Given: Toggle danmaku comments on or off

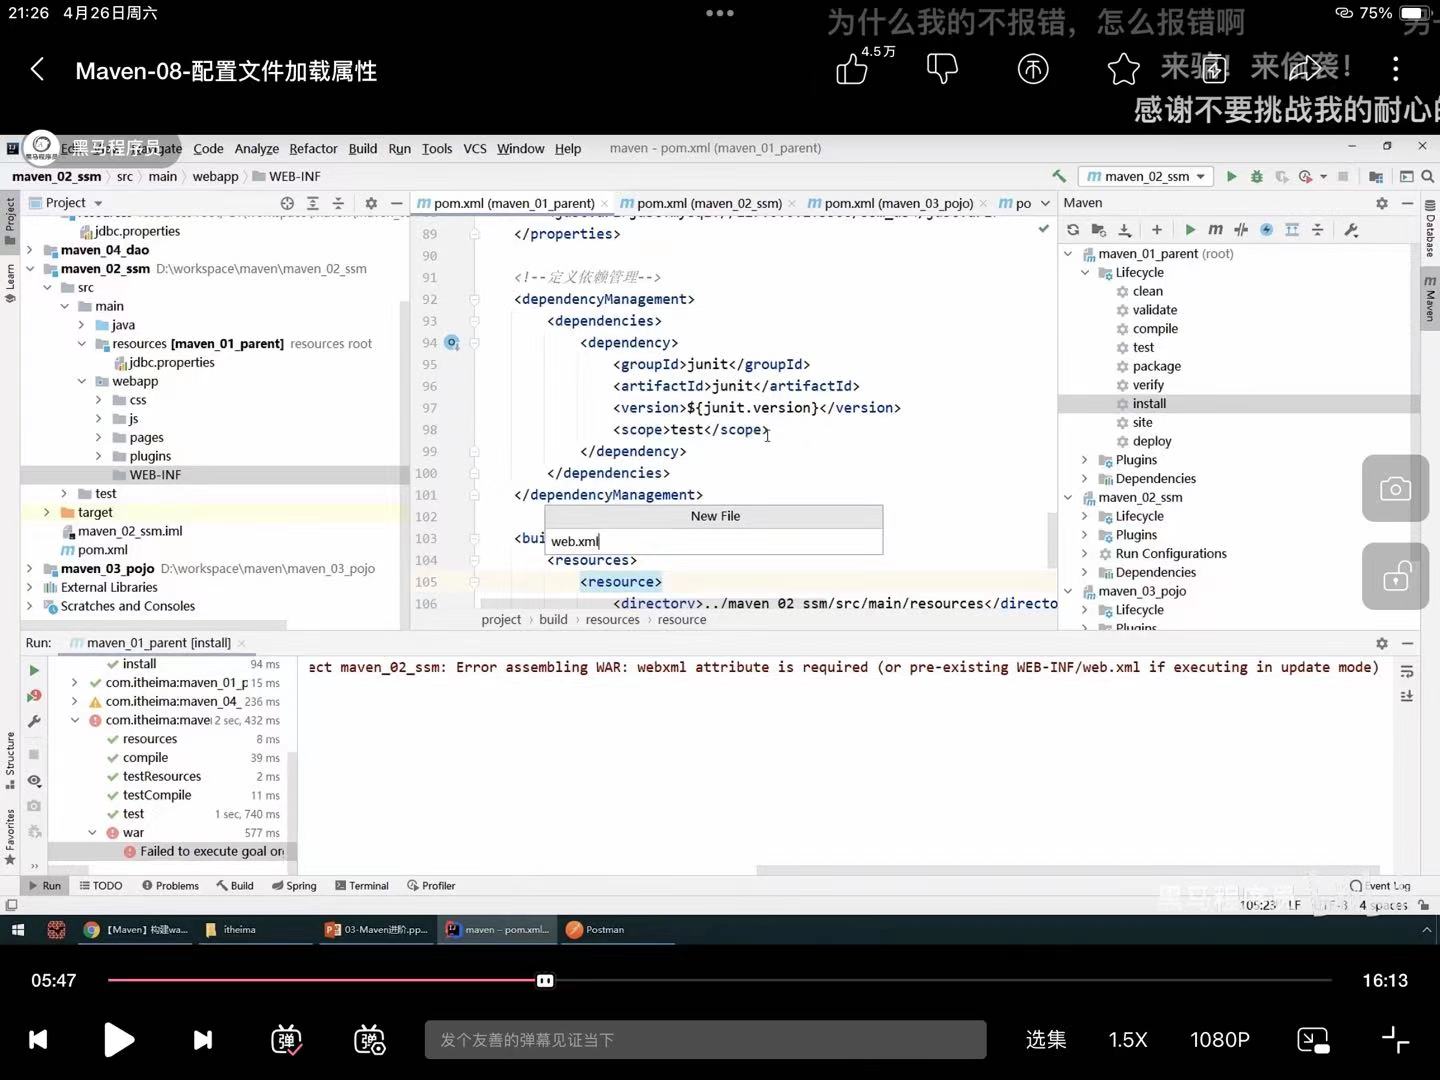Looking at the screenshot, I should (x=287, y=1040).
